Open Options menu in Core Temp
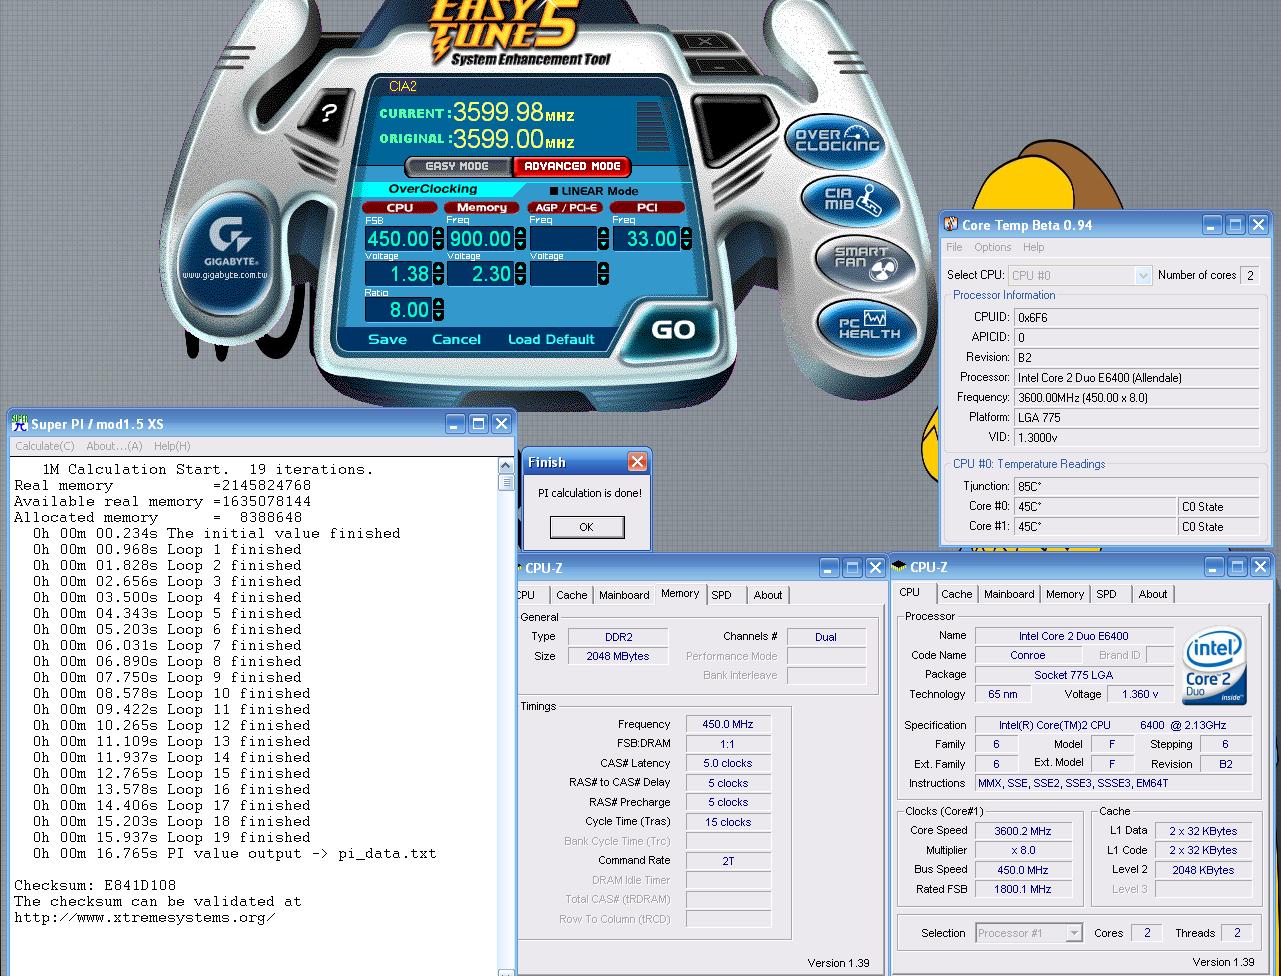The width and height of the screenshot is (1281, 976). click(x=992, y=247)
